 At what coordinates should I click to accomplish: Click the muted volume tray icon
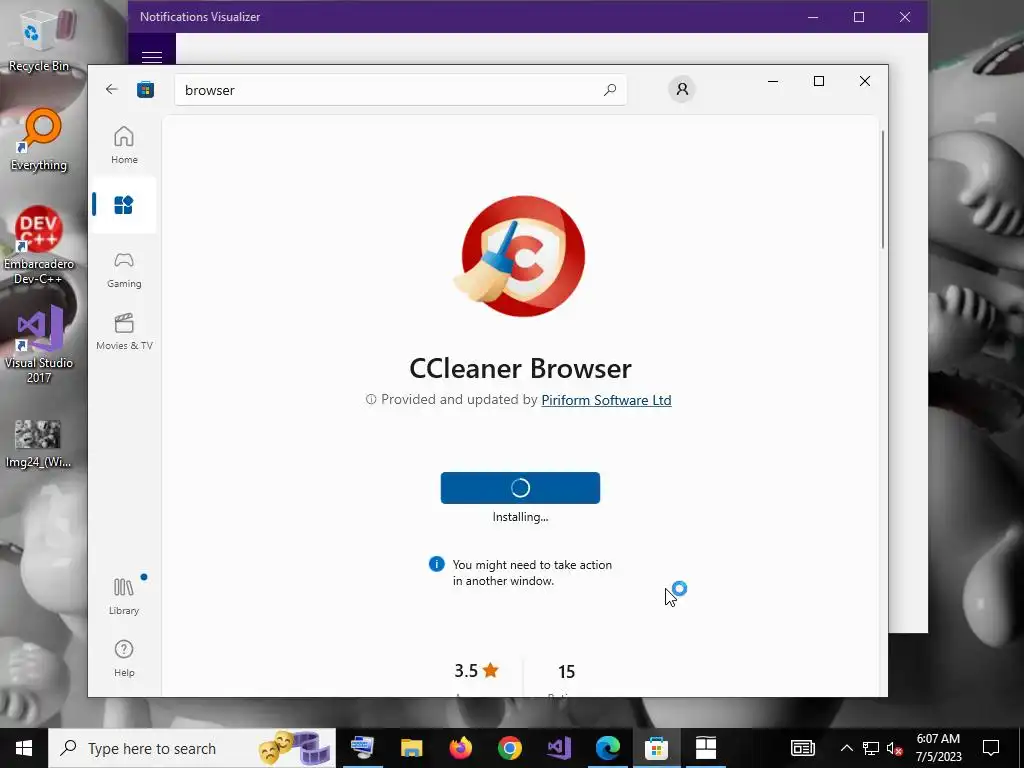(x=895, y=748)
